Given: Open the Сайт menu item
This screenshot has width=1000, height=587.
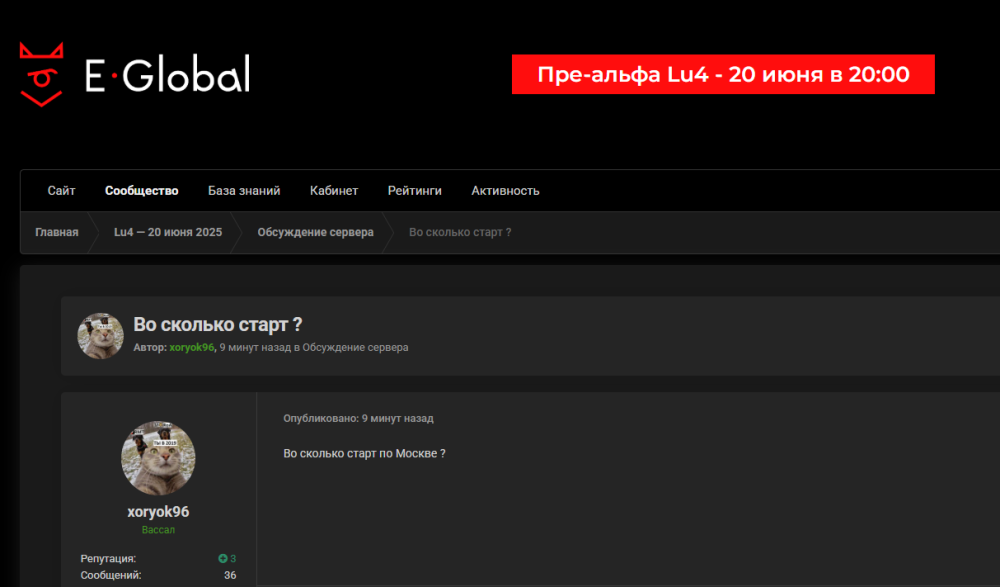Looking at the screenshot, I should pyautogui.click(x=61, y=191).
